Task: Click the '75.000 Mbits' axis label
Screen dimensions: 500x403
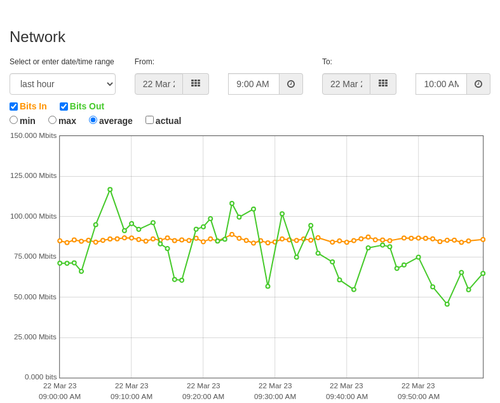Action: [35, 256]
